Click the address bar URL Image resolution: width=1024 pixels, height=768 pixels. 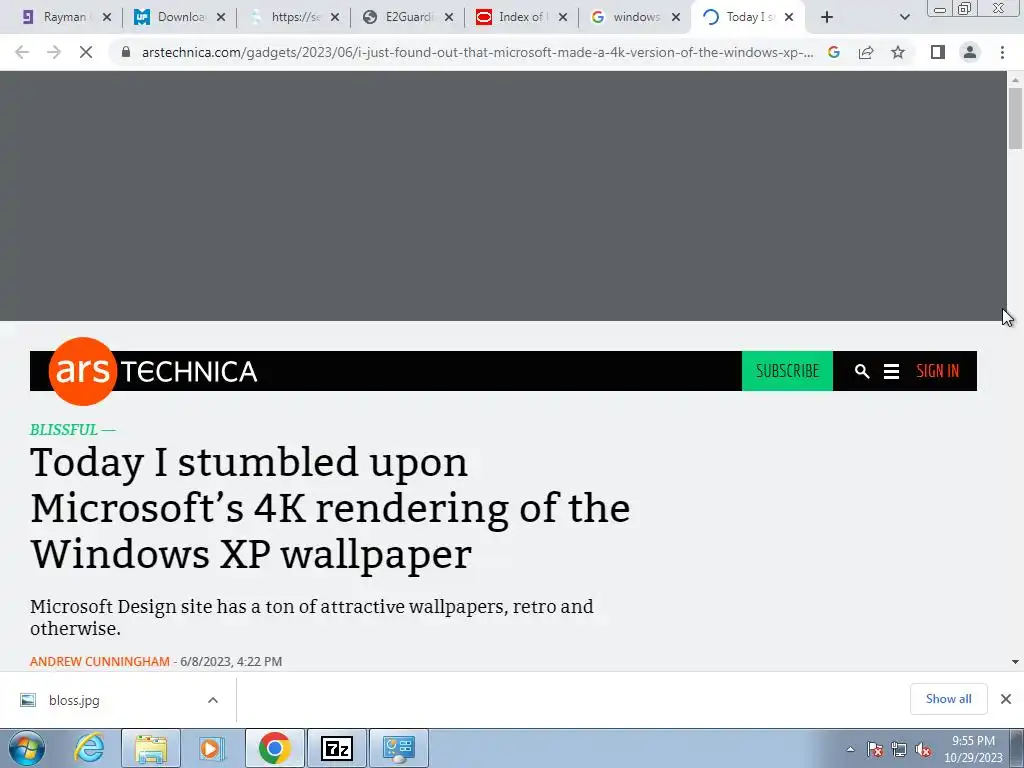[x=477, y=52]
